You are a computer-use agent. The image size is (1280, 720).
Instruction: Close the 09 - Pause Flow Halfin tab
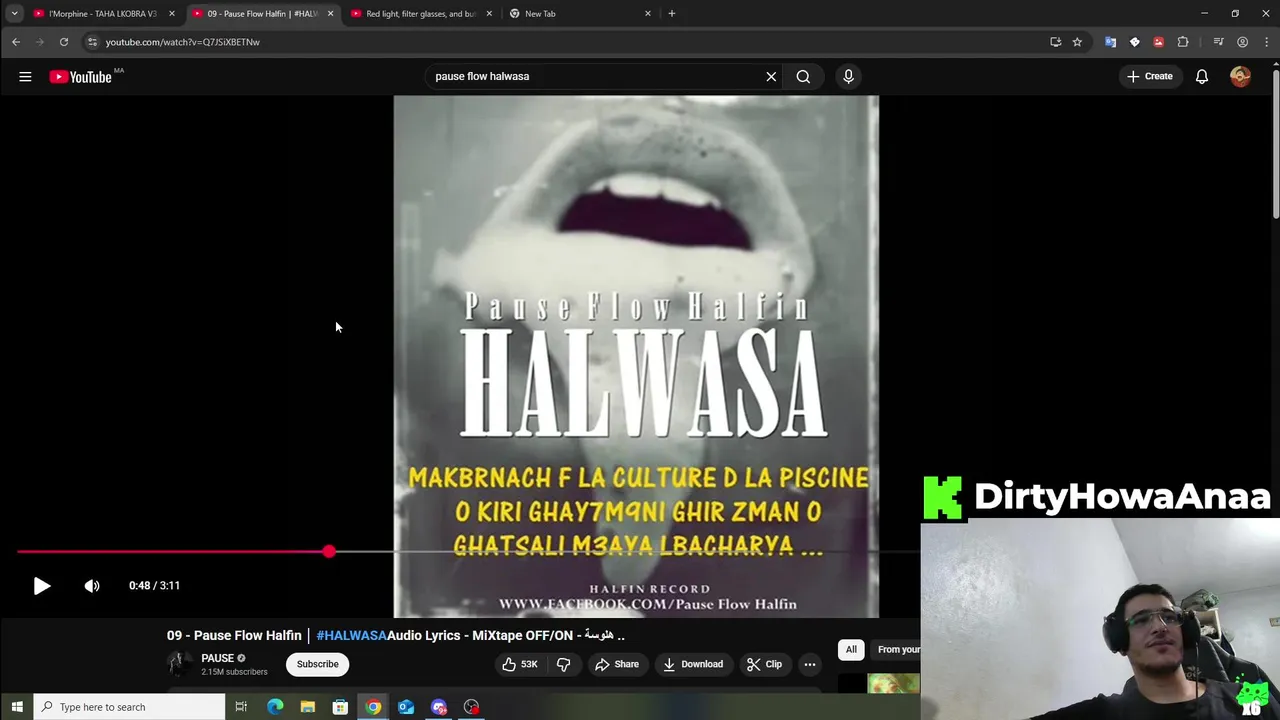click(330, 14)
